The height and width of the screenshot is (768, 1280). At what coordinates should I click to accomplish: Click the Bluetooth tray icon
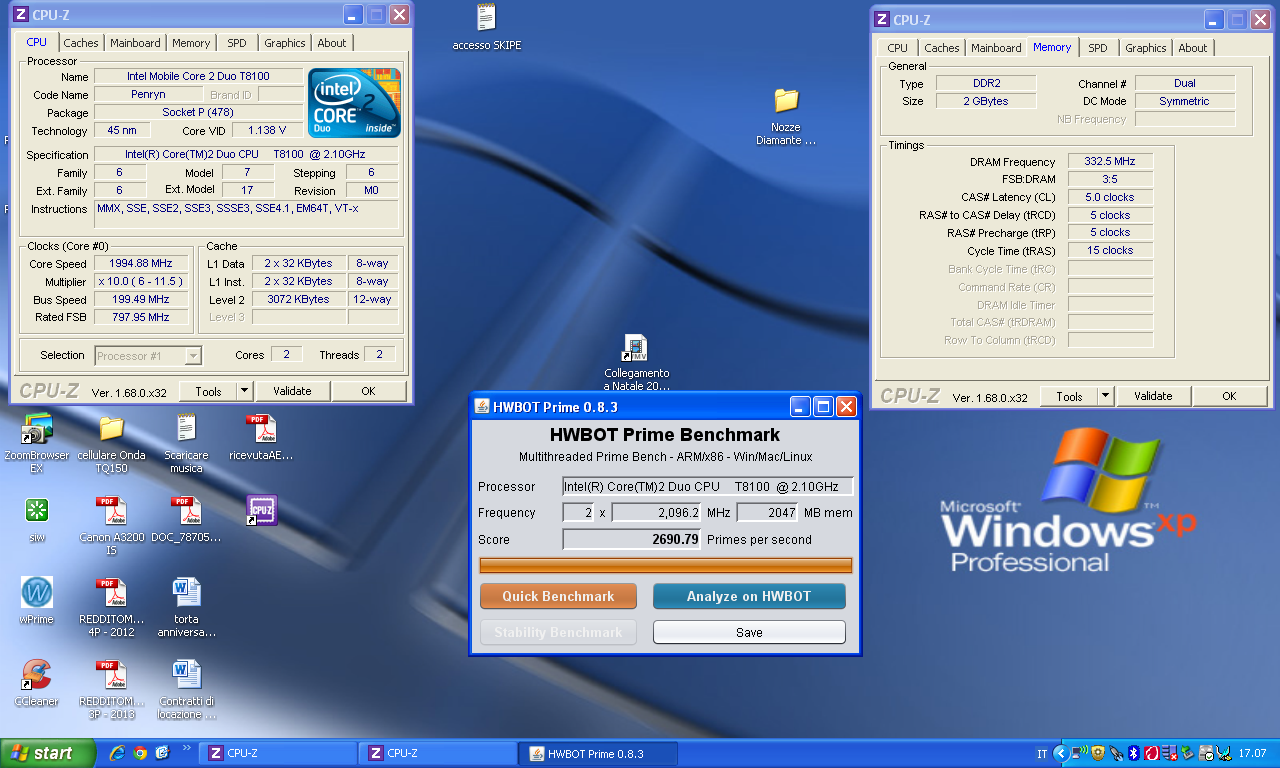tap(1134, 753)
